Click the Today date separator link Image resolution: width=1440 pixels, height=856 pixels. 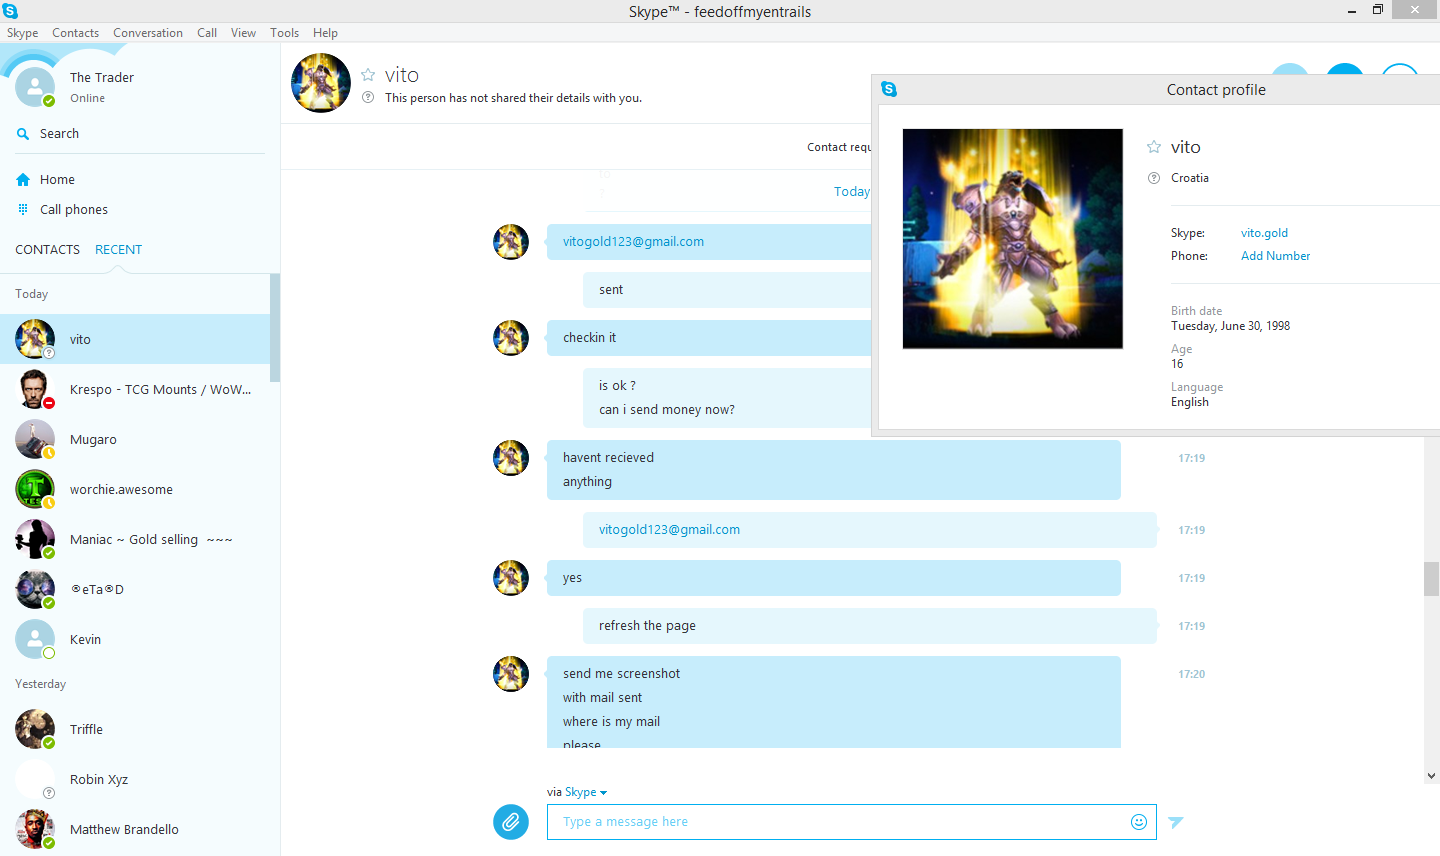click(x=852, y=192)
